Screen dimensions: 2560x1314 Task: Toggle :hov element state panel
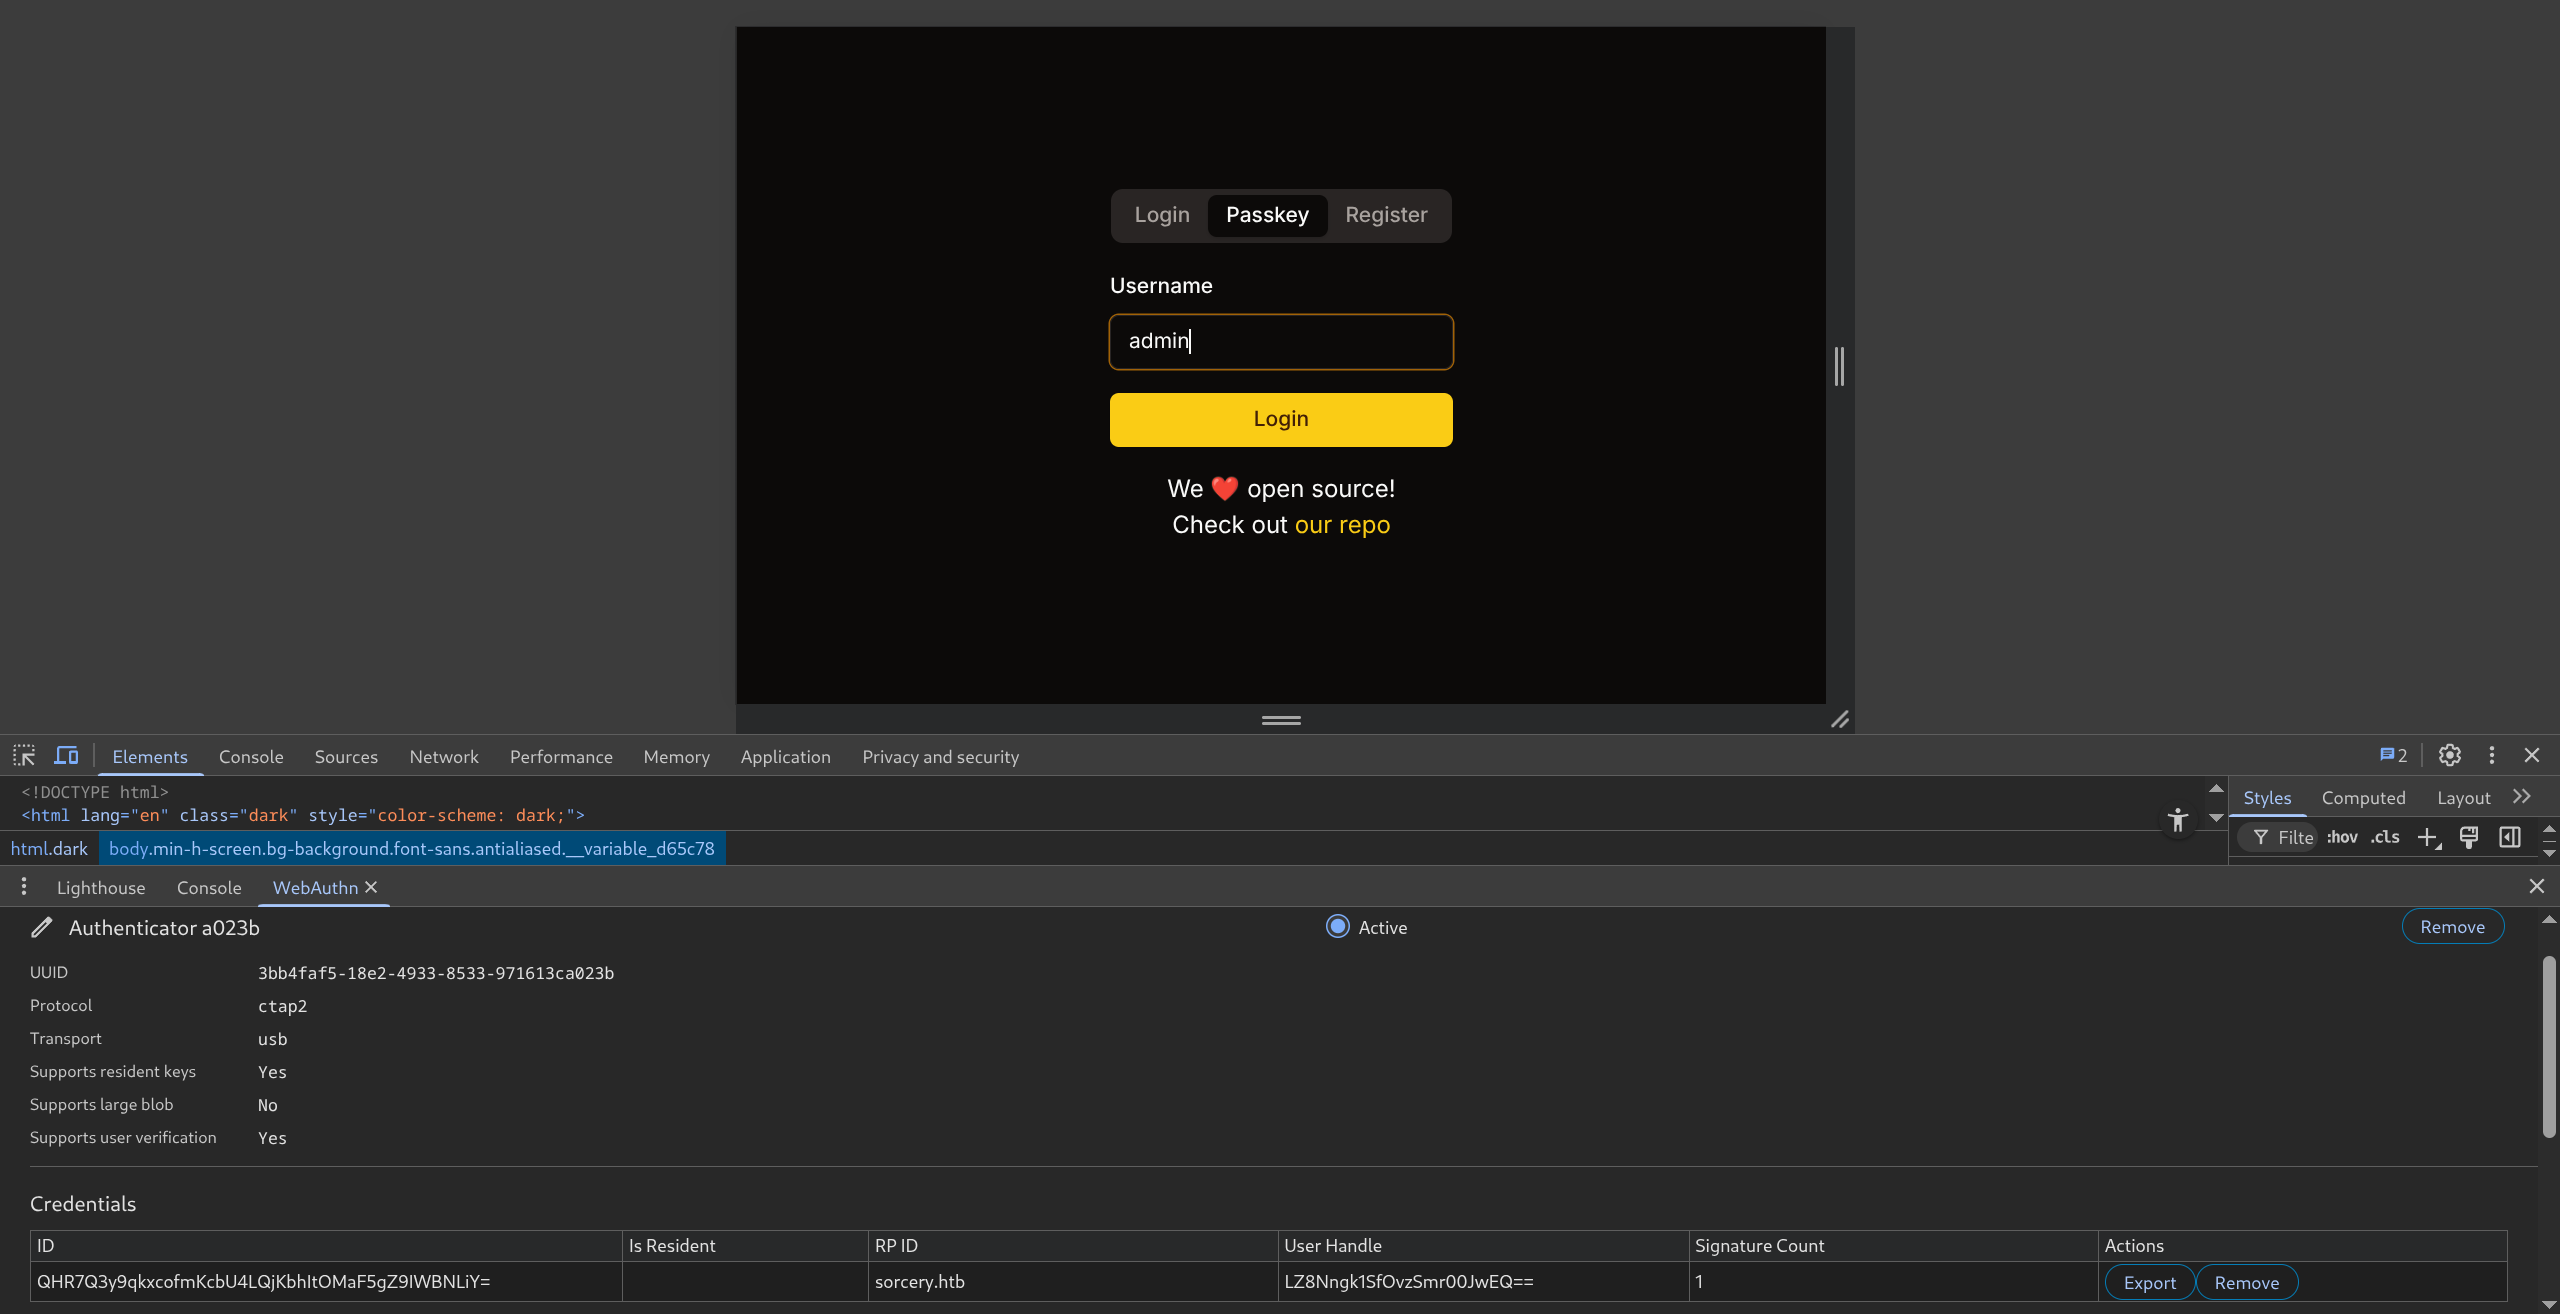coord(2341,838)
